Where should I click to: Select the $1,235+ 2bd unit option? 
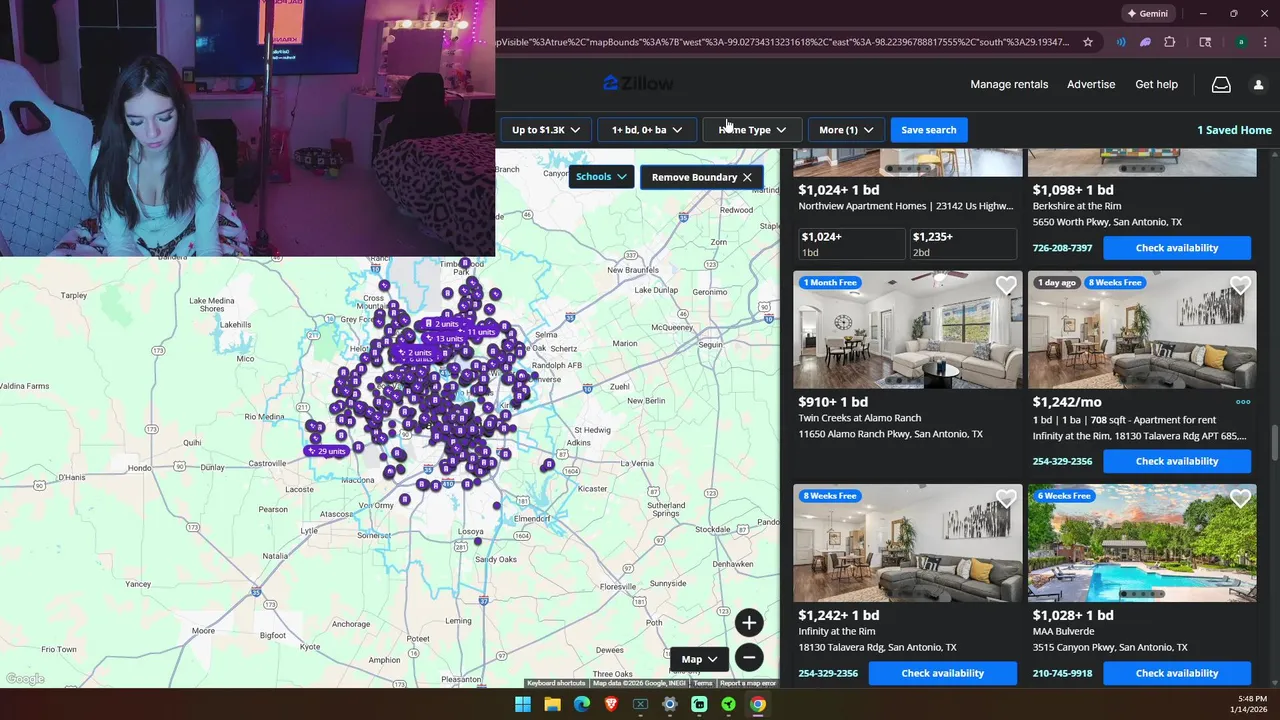click(962, 244)
